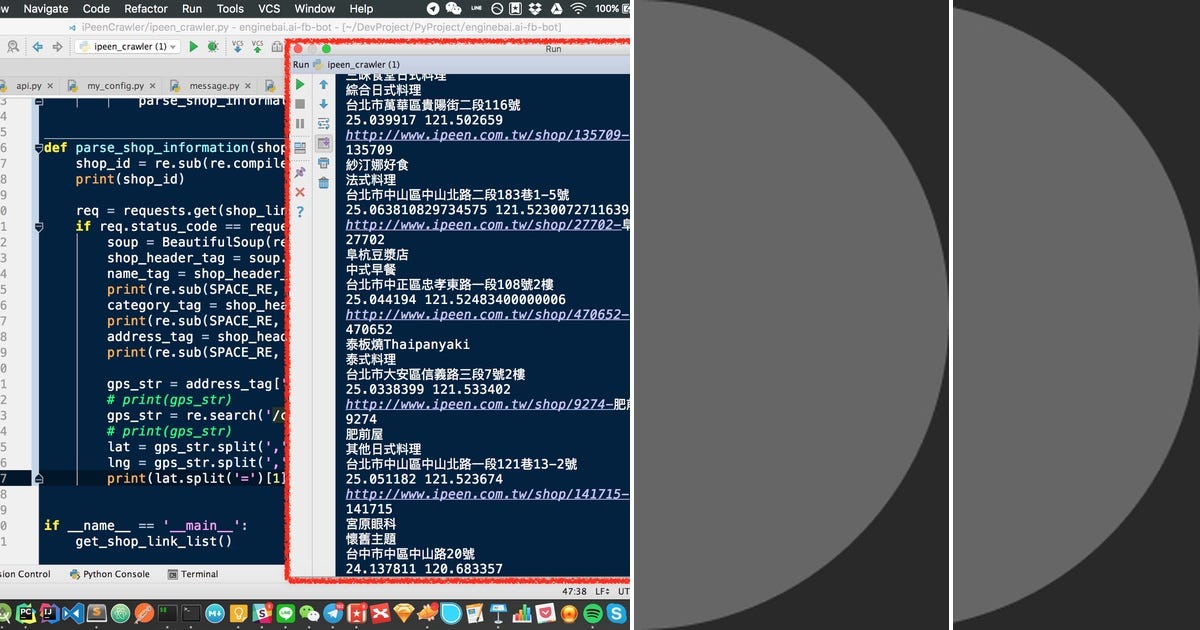Update project via the VCS down-arrow icon
The height and width of the screenshot is (630, 1200).
click(x=238, y=47)
